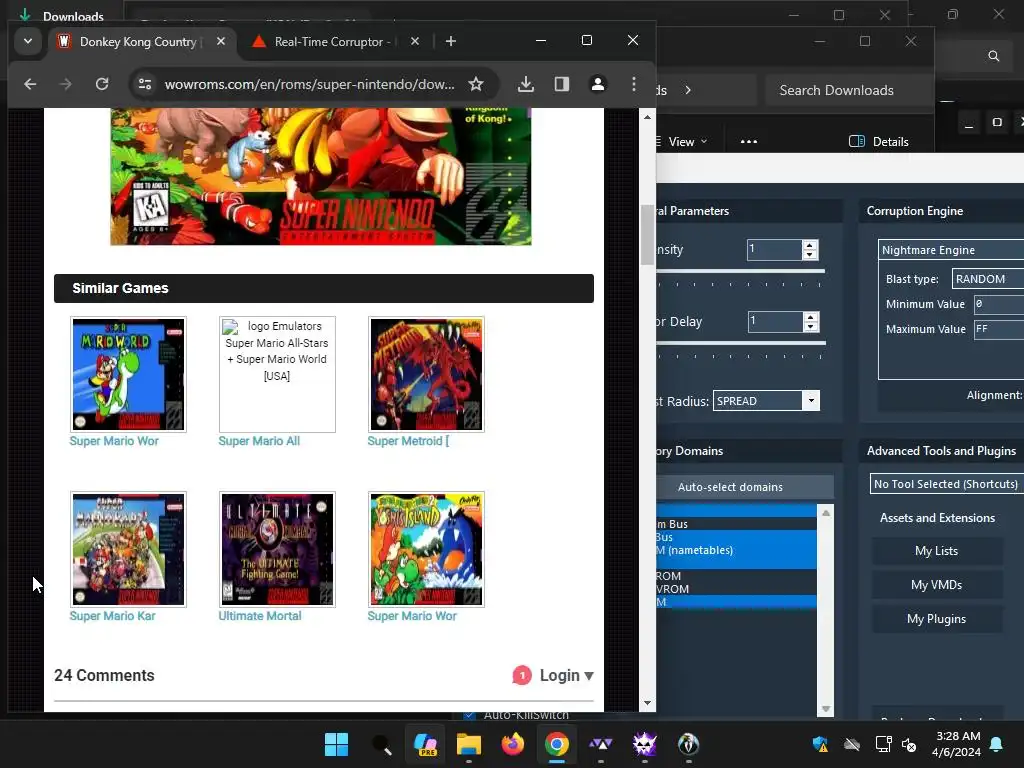This screenshot has width=1024, height=768.
Task: Close the Donkey Kong Country tab
Action: point(221,41)
